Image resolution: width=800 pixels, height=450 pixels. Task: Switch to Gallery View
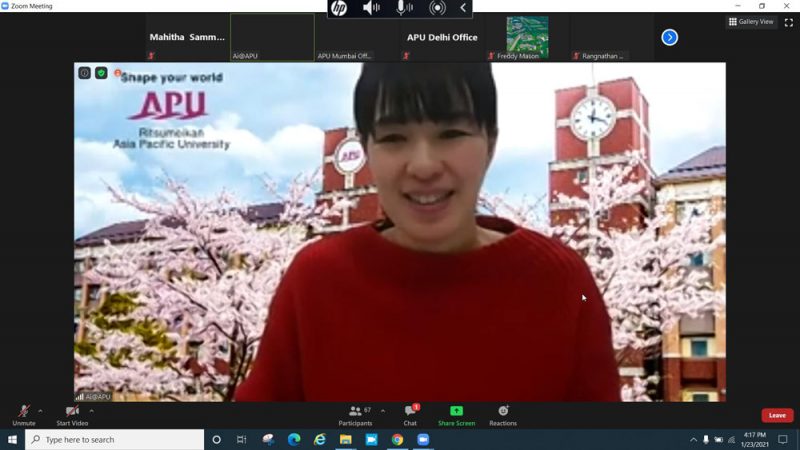coord(751,21)
